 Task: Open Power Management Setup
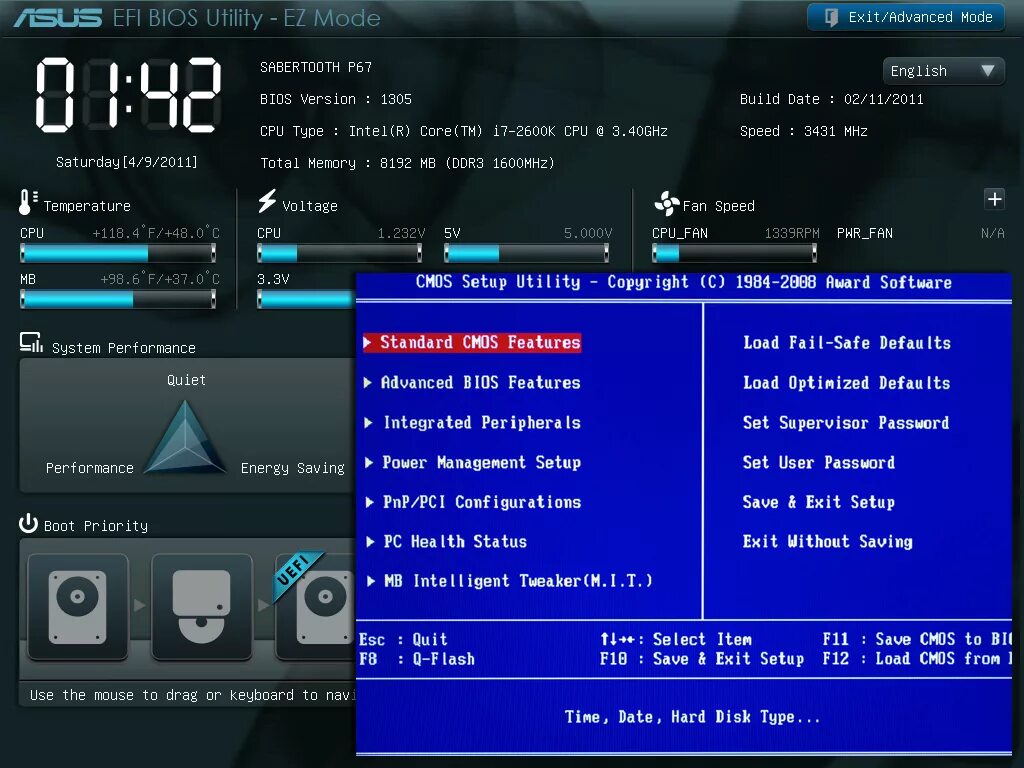coord(481,462)
